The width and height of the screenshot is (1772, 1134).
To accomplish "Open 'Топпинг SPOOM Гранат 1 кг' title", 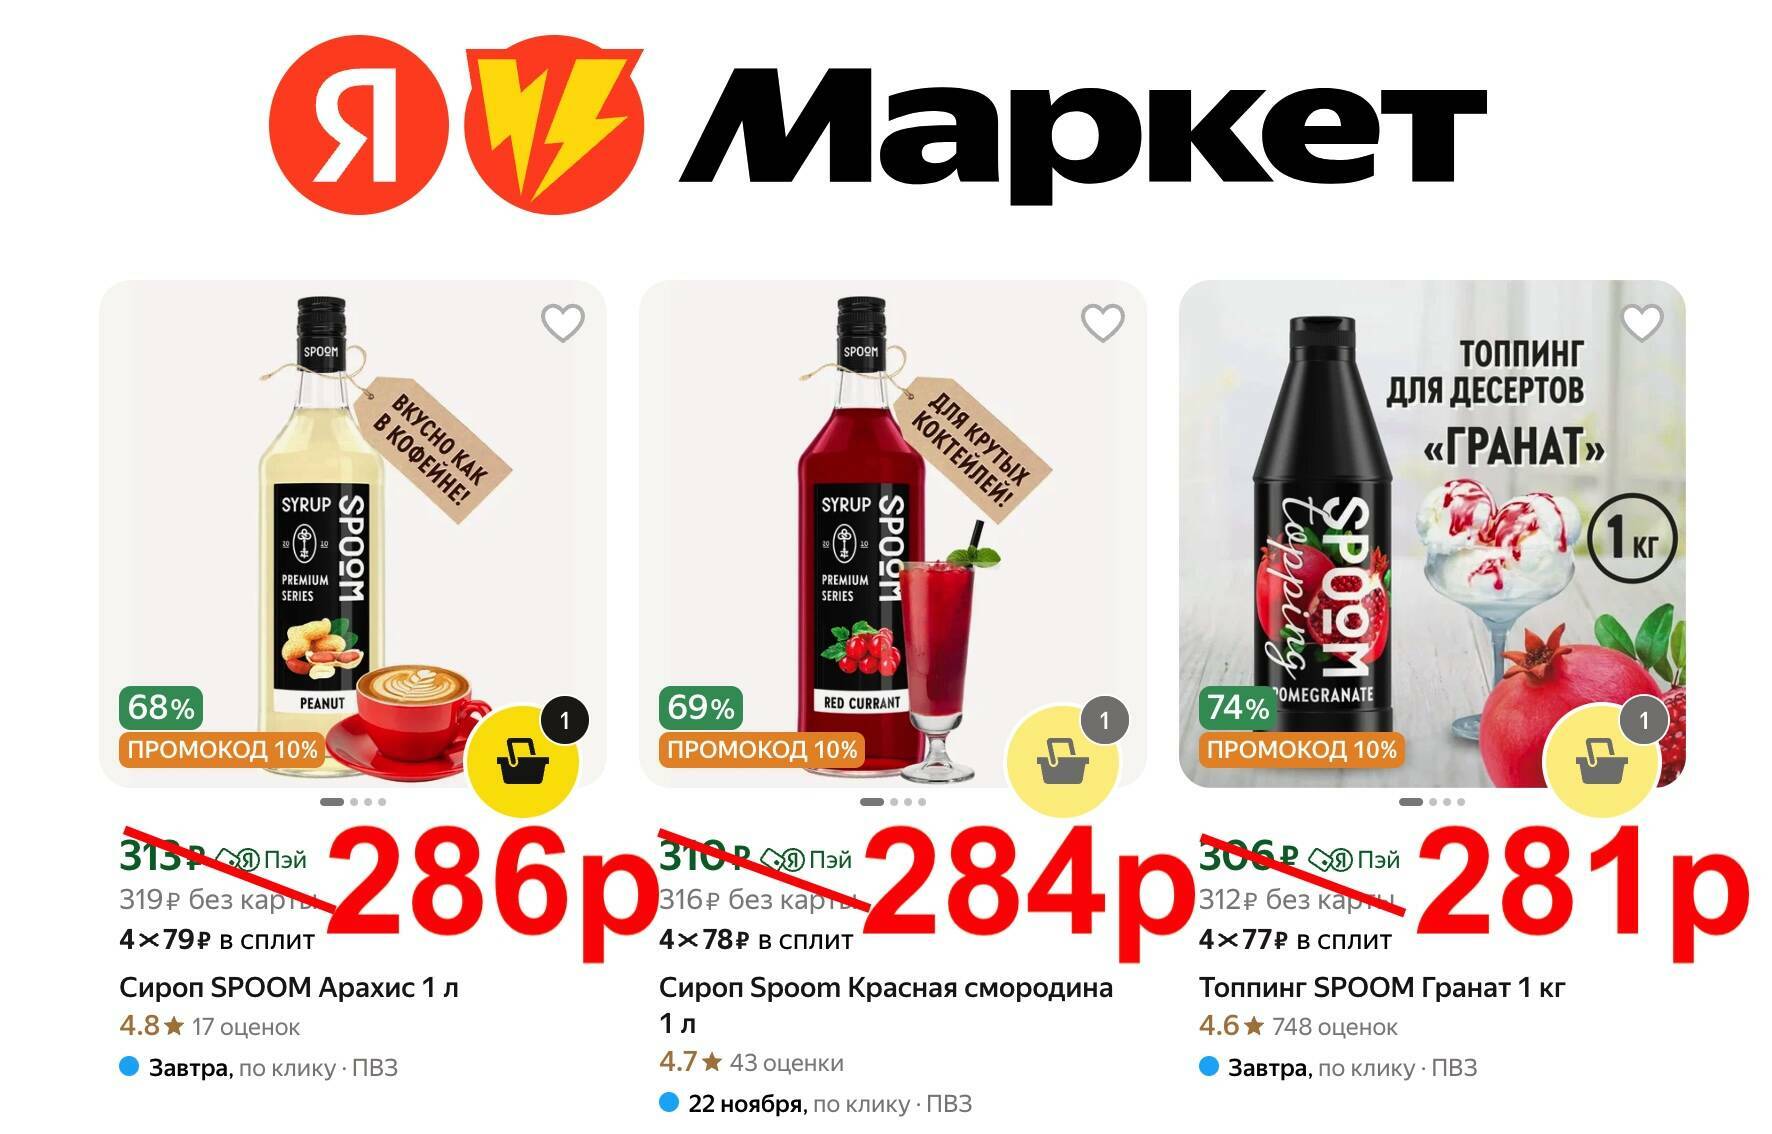I will pyautogui.click(x=1382, y=988).
